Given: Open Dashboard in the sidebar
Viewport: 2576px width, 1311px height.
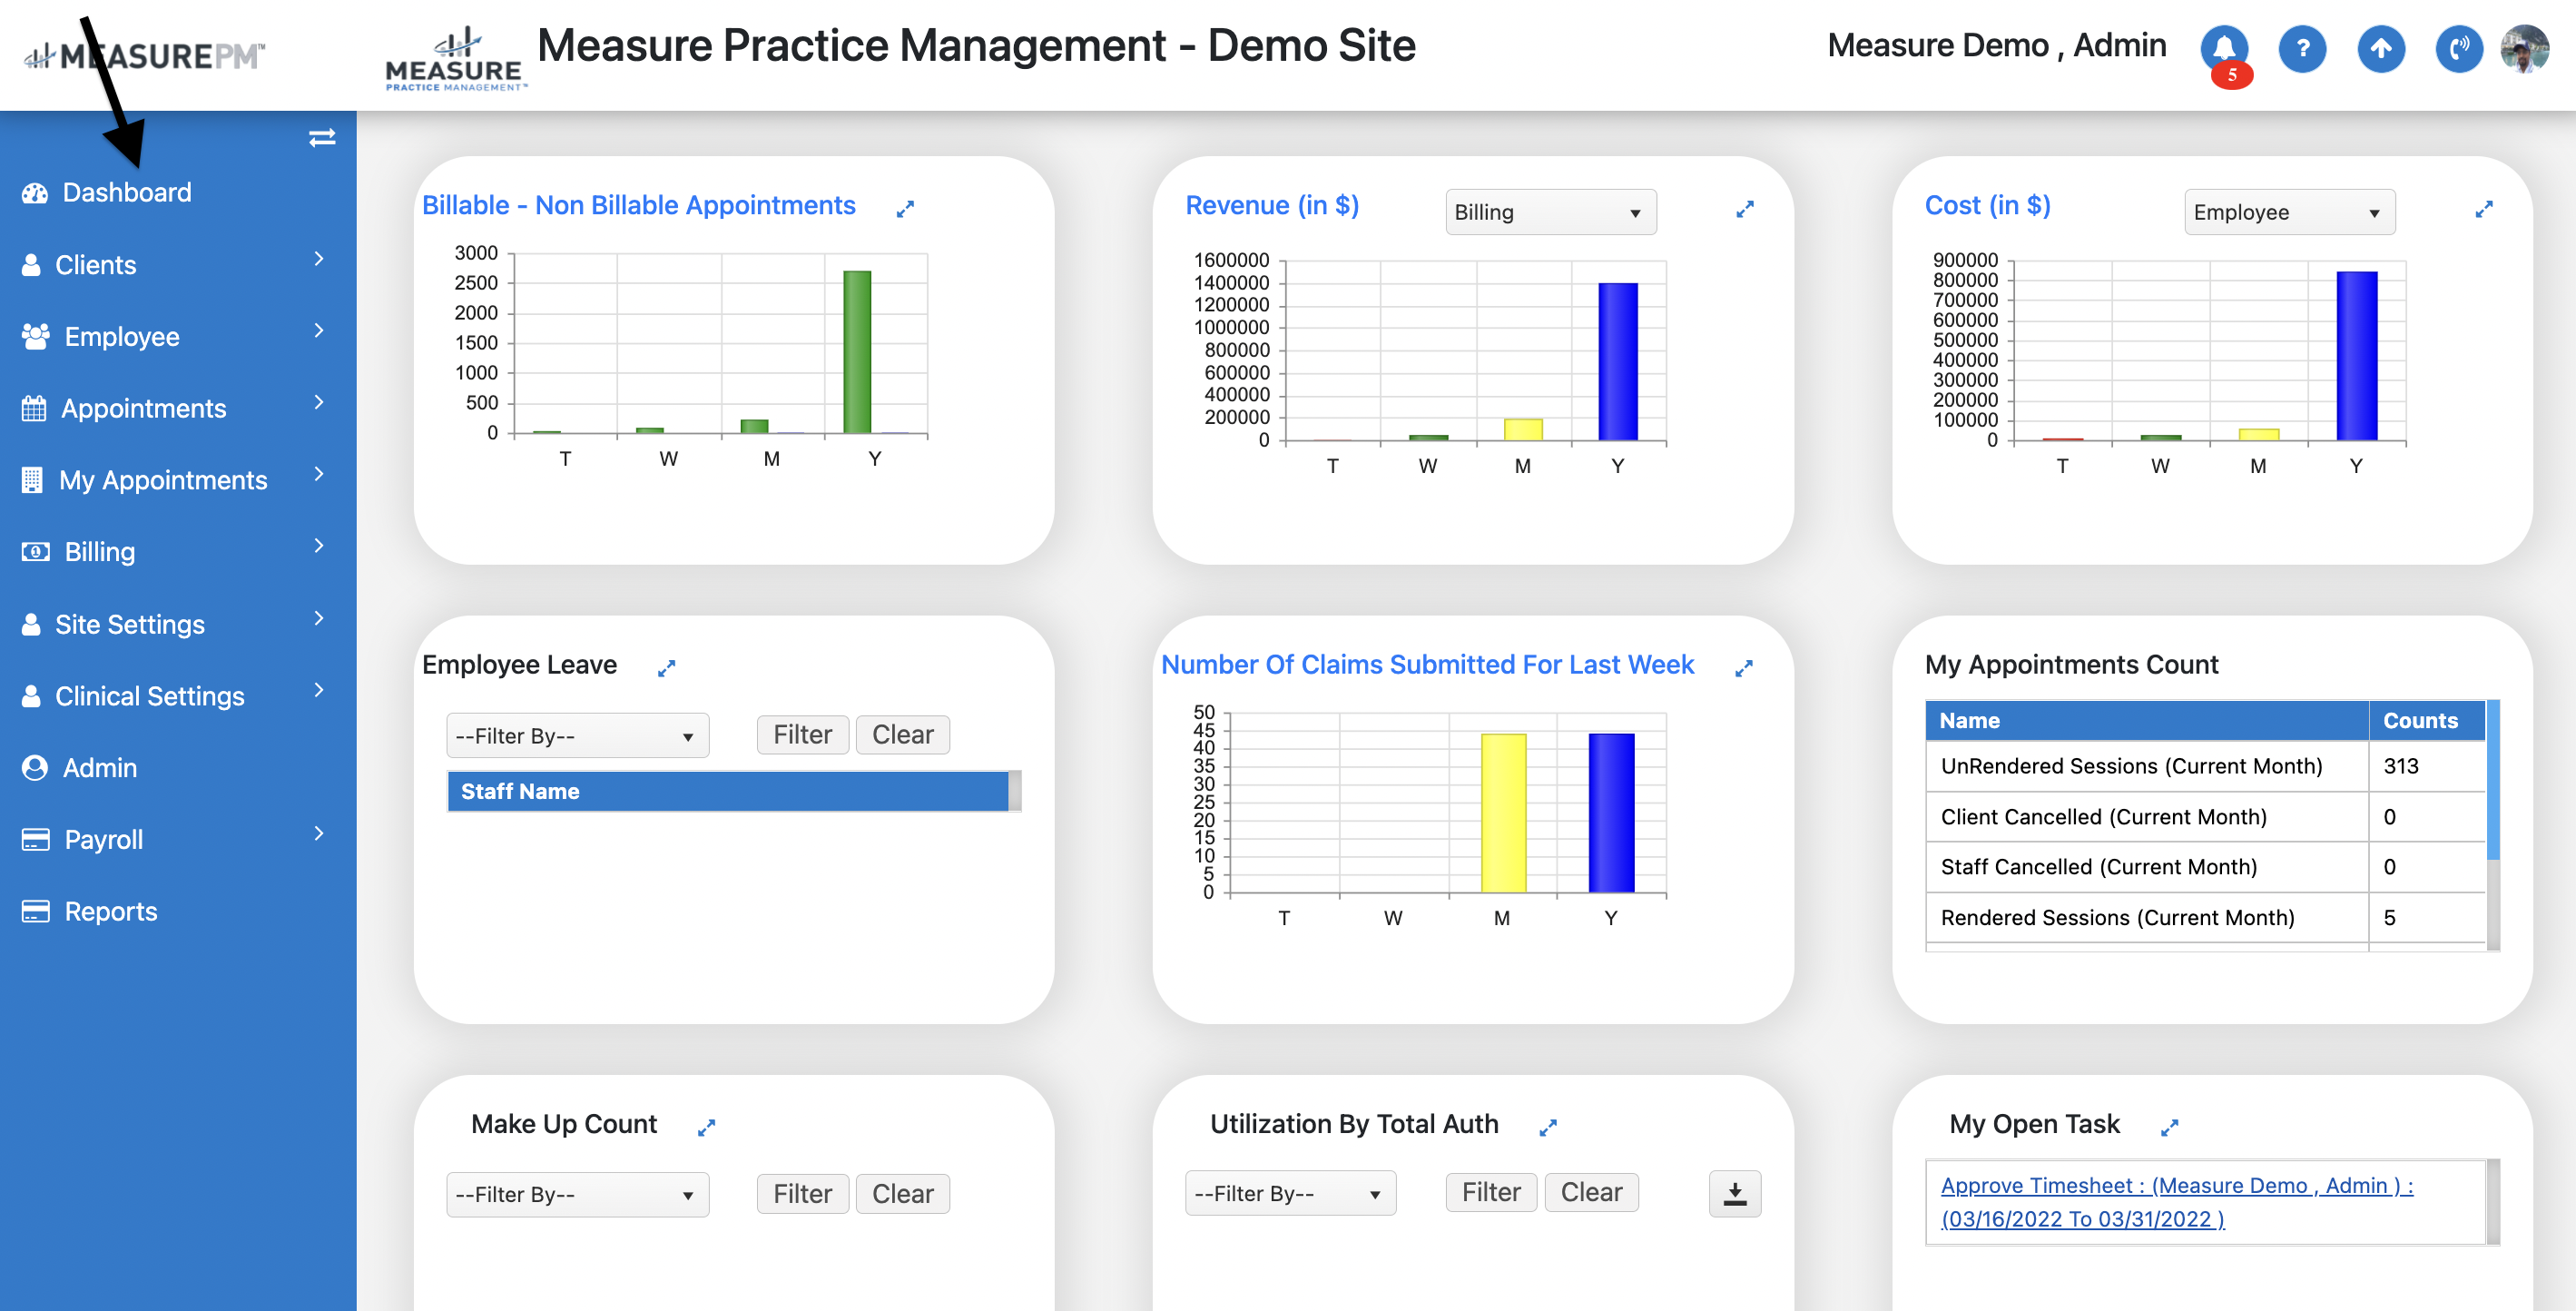Looking at the screenshot, I should [126, 192].
